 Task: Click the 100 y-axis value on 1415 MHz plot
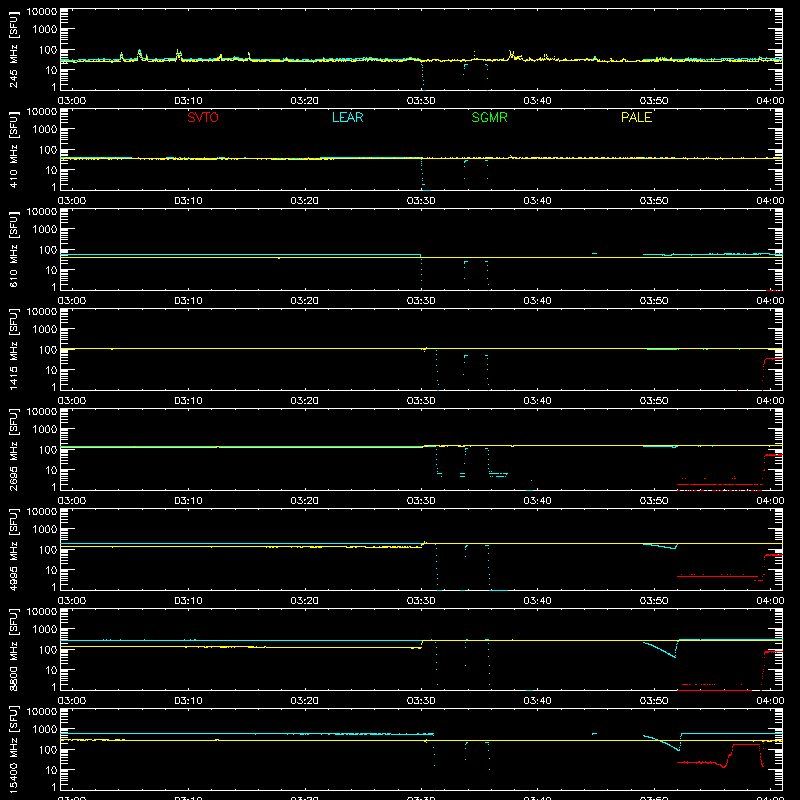click(x=48, y=350)
